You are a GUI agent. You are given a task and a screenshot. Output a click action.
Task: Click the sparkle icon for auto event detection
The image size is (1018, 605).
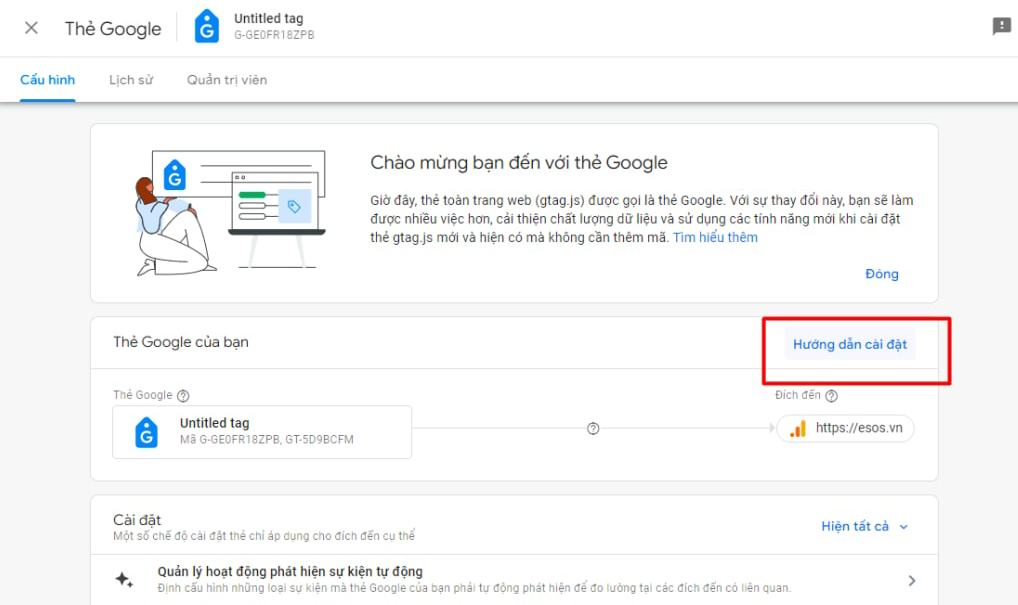click(124, 579)
